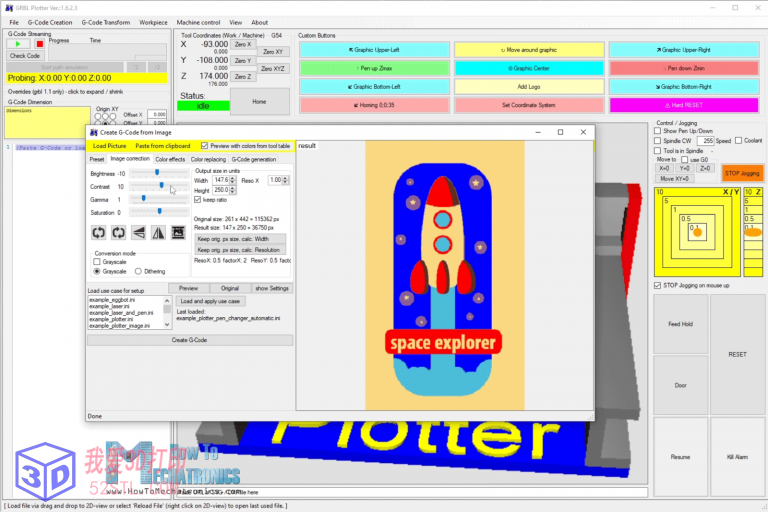Toggle Preview with colors from tool table
The image size is (768, 512).
click(204, 146)
